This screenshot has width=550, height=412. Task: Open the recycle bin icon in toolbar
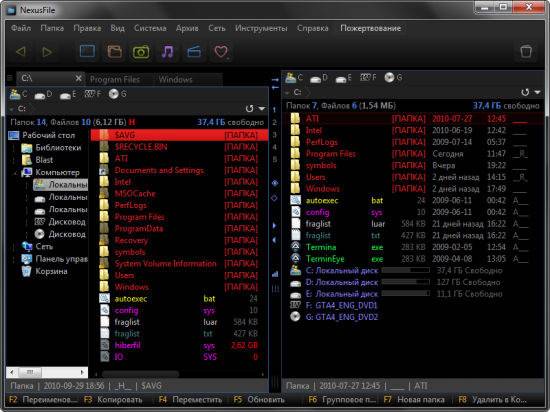tap(526, 52)
